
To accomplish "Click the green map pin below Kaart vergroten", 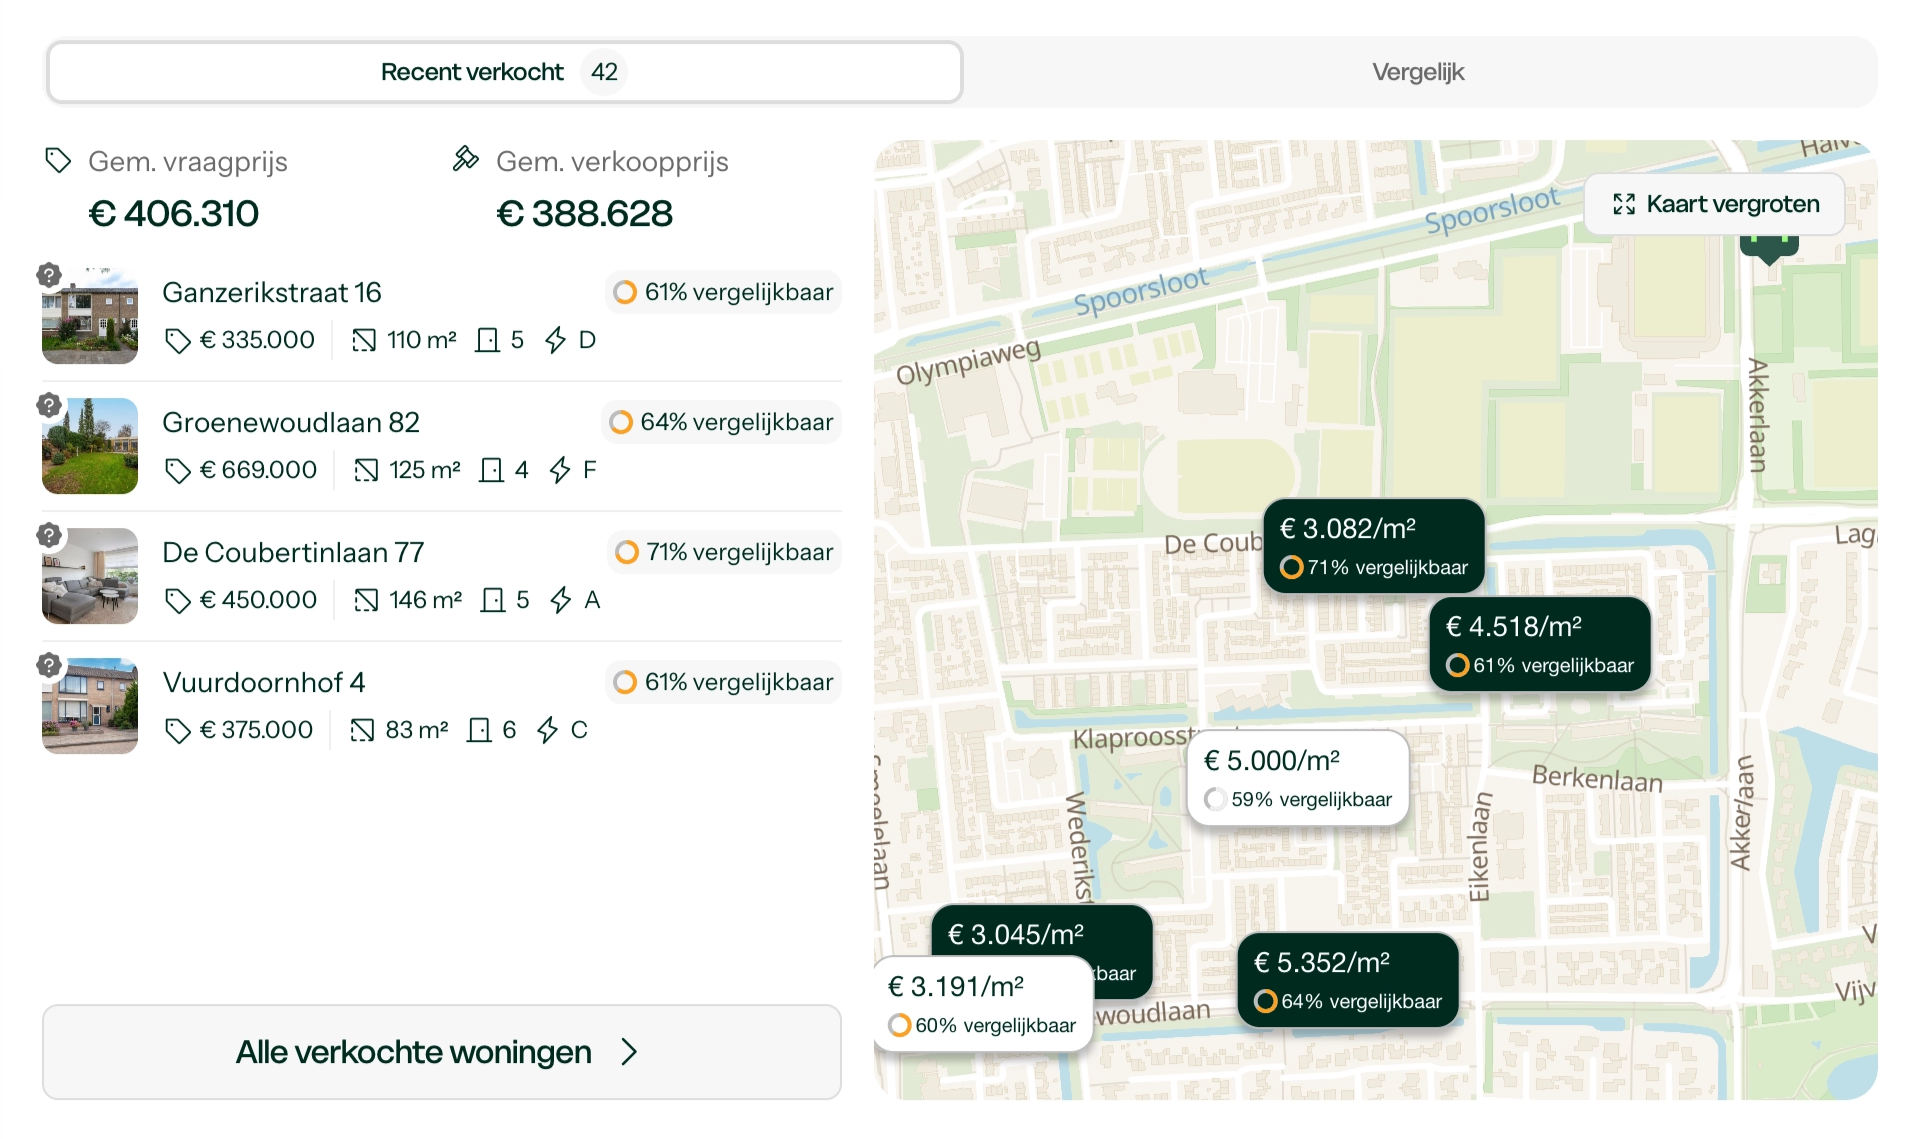I will tap(1769, 249).
